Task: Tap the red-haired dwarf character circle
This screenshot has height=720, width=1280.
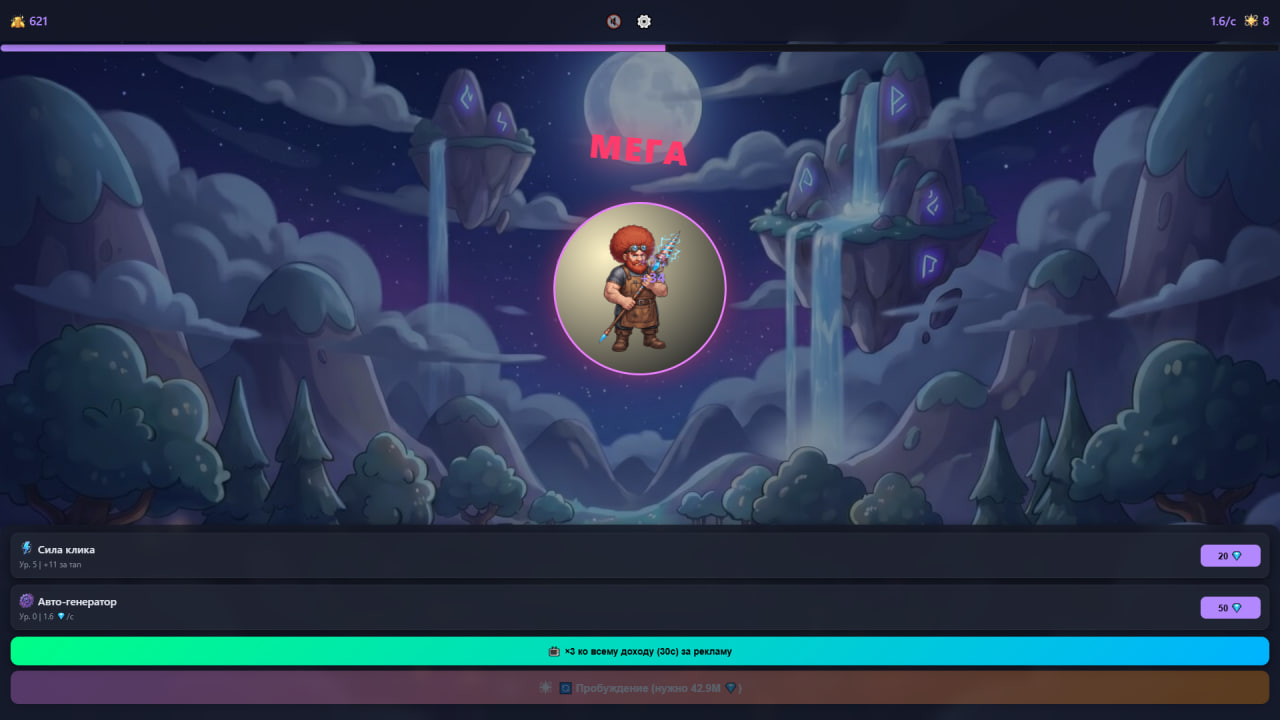Action: coord(640,288)
